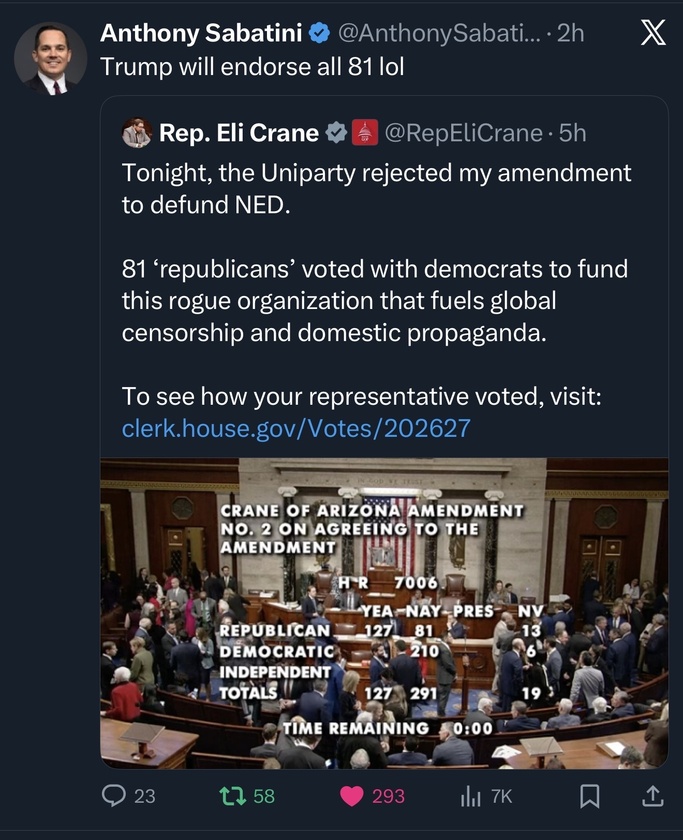View post analytics bar chart icon
Screen dimensions: 683x840
[x=470, y=795]
